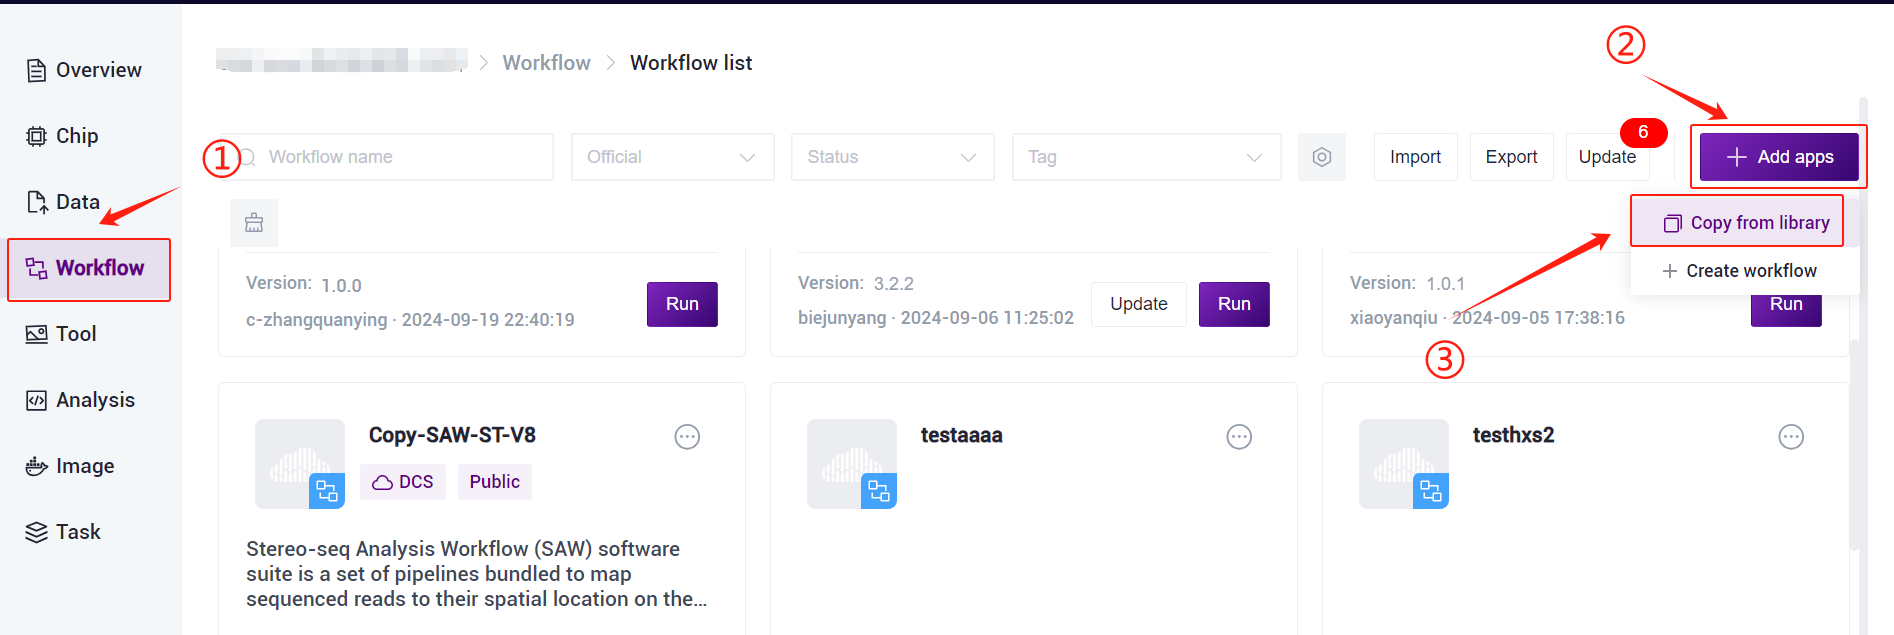Viewport: 1894px width, 635px height.
Task: Click the clear filters broom icon
Action: click(254, 223)
